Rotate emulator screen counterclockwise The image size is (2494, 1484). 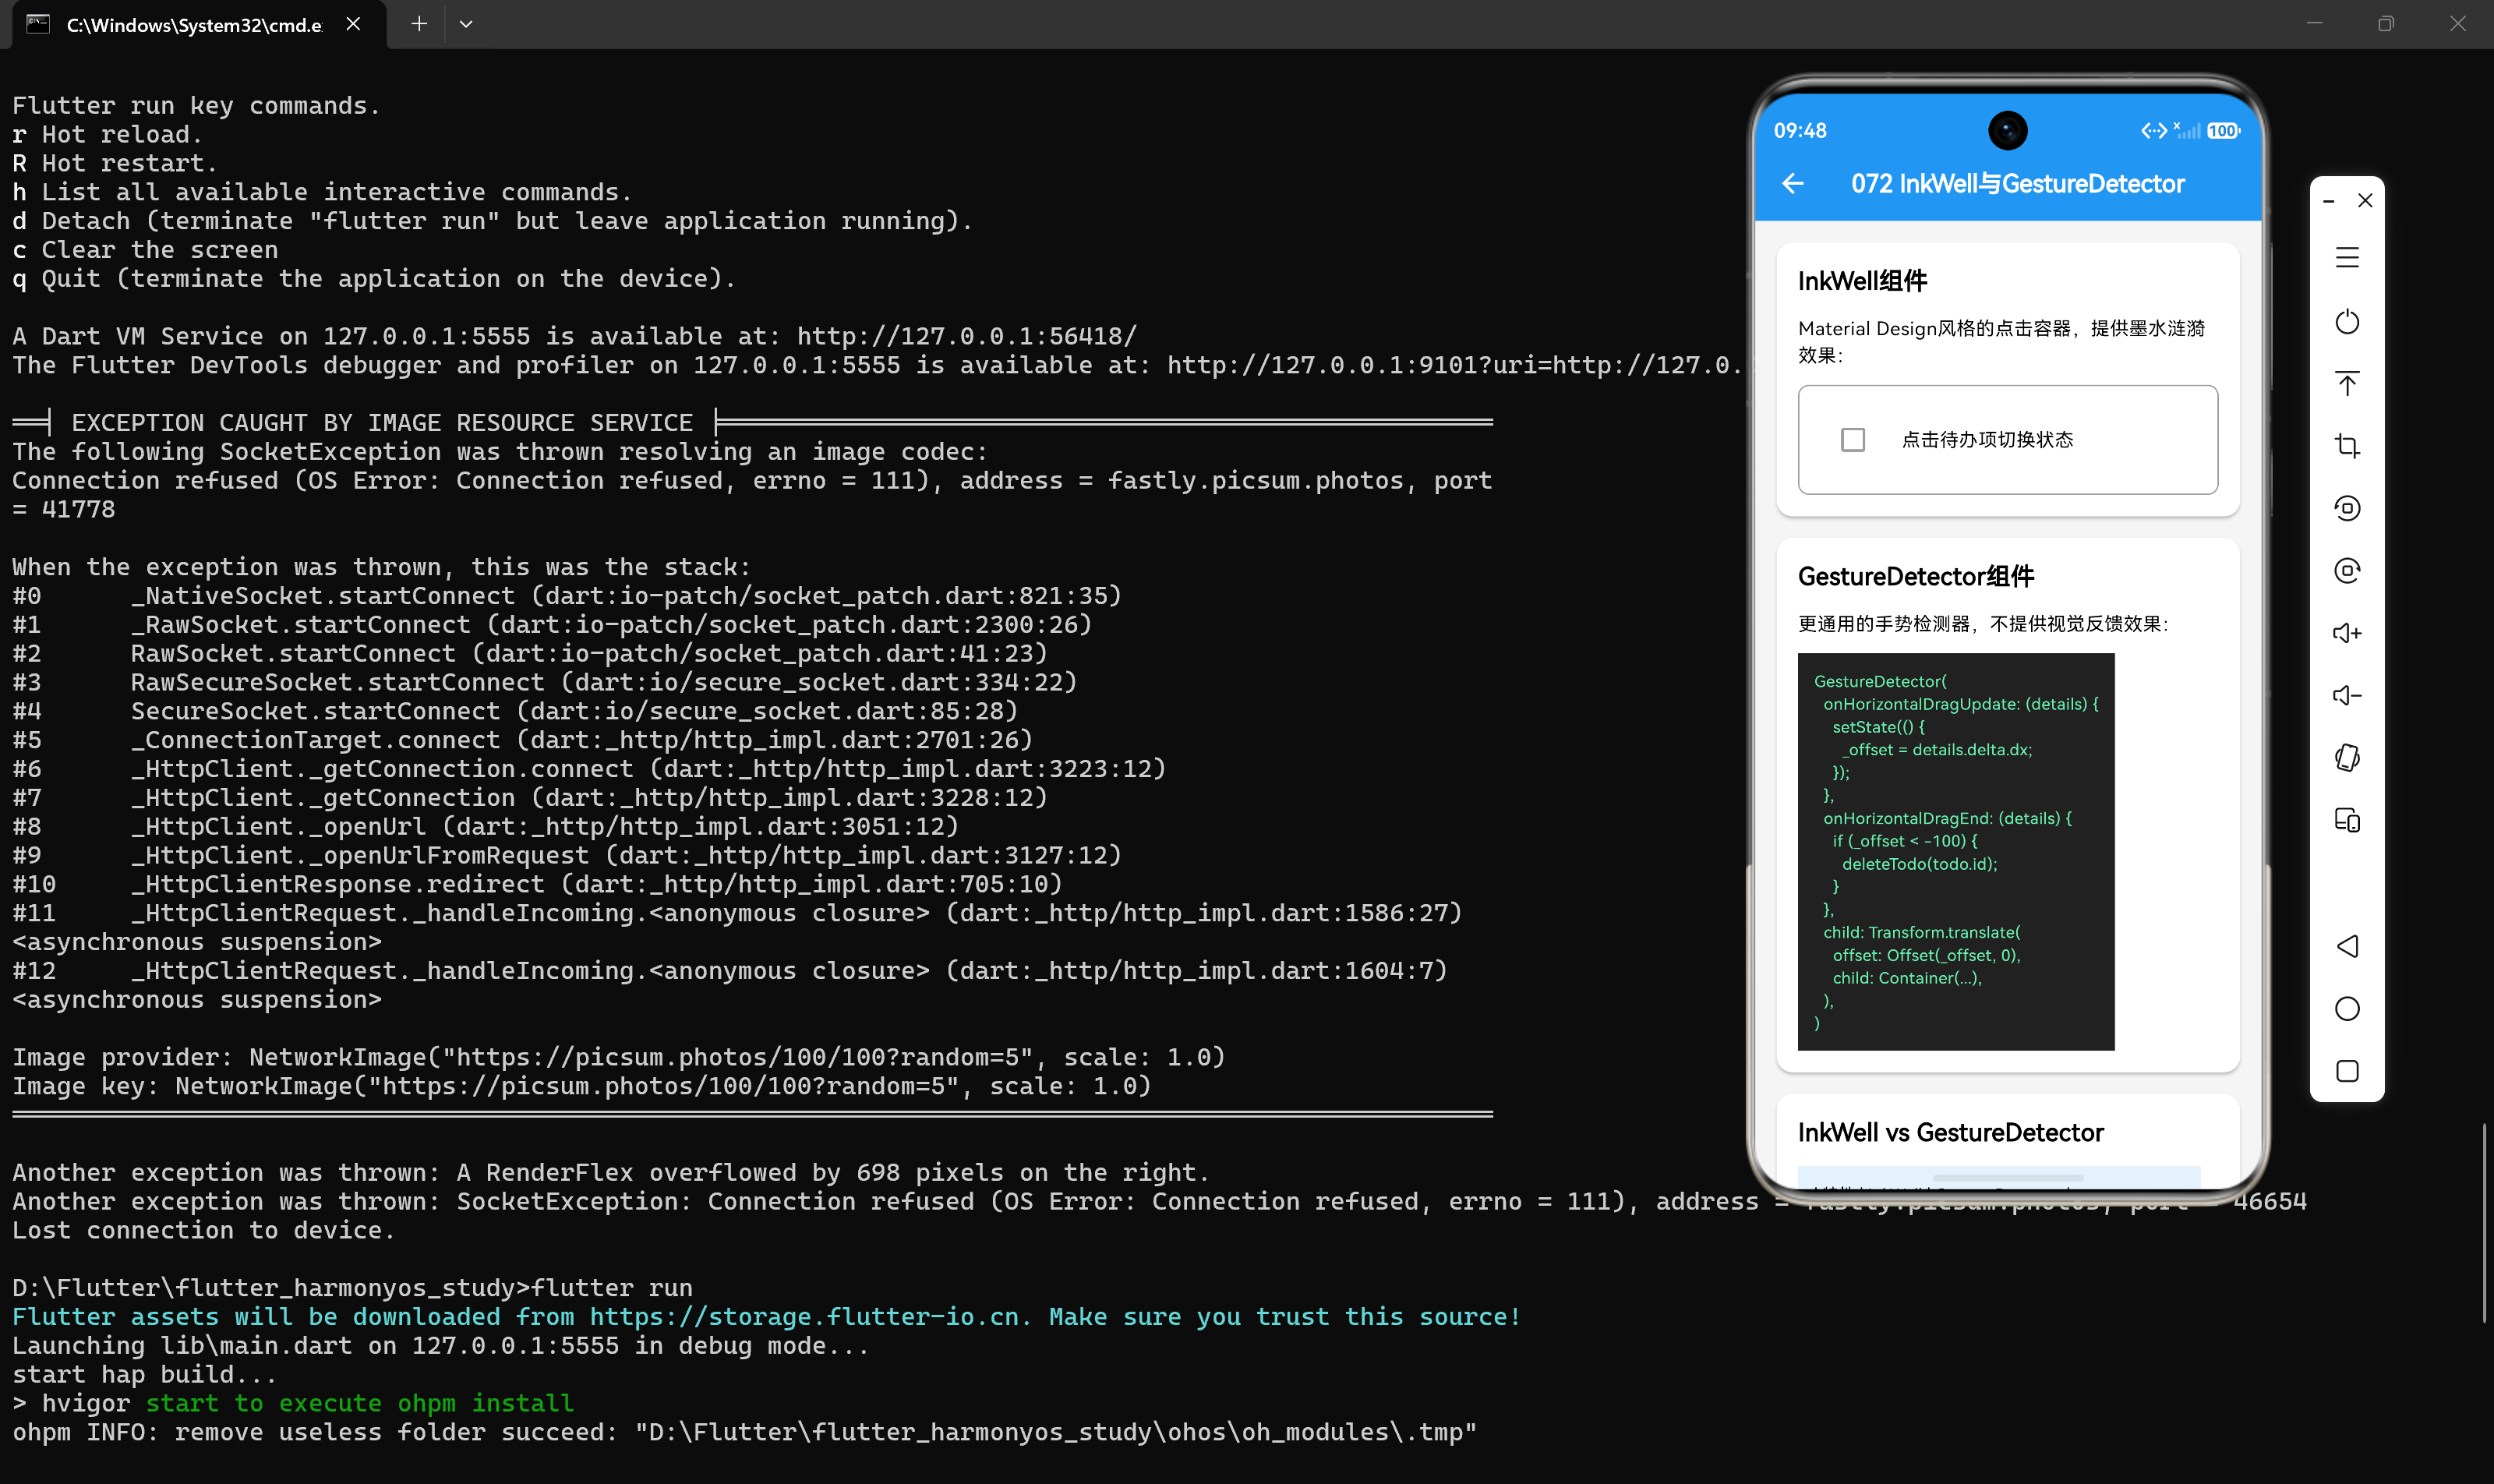pos(2347,508)
